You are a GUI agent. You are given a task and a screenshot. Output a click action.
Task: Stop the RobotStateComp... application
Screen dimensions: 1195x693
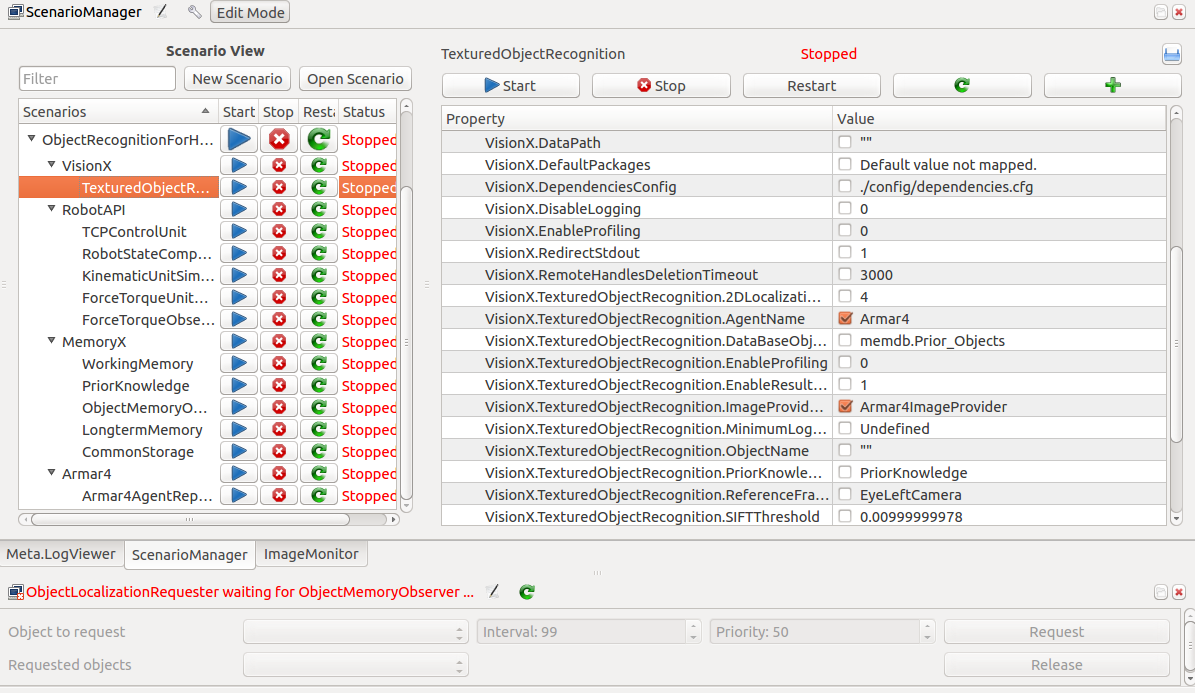pos(279,254)
